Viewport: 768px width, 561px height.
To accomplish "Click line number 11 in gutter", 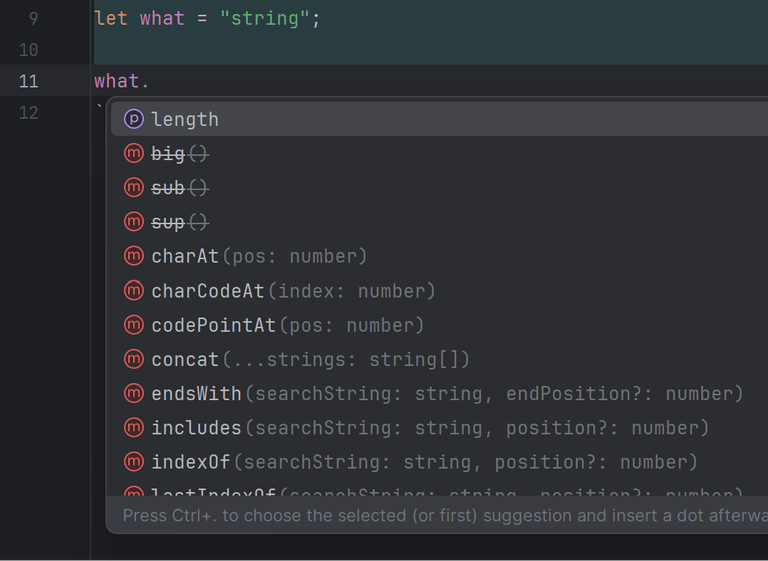I will coord(28,81).
